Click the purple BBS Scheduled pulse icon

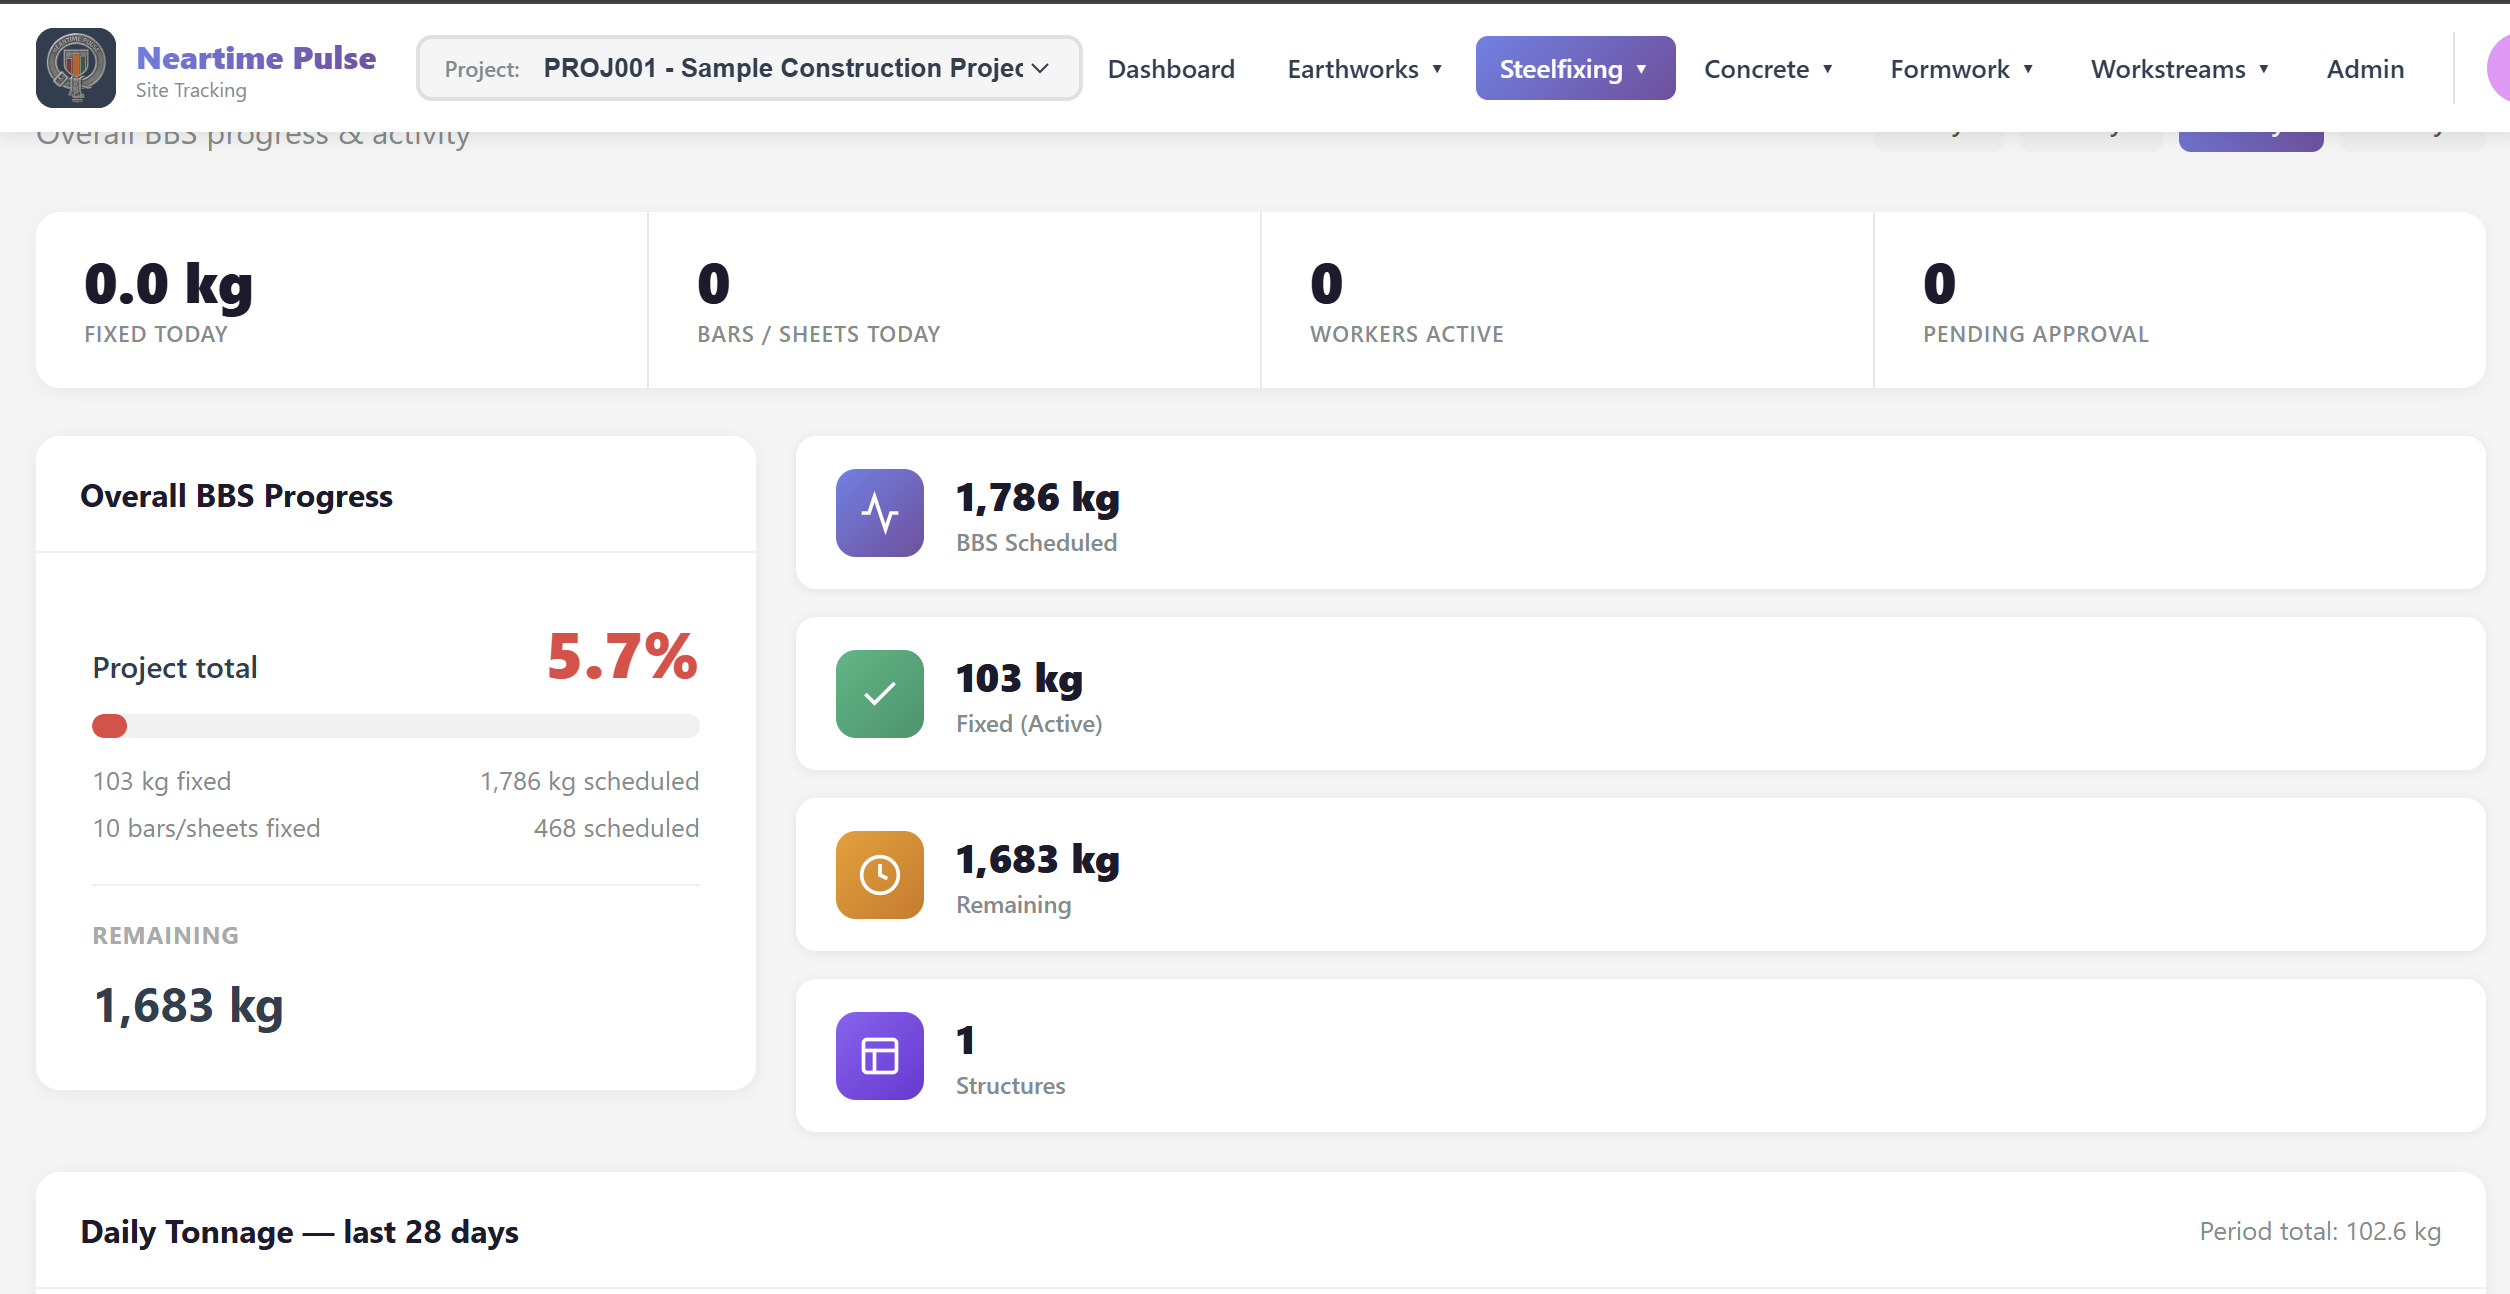click(879, 512)
